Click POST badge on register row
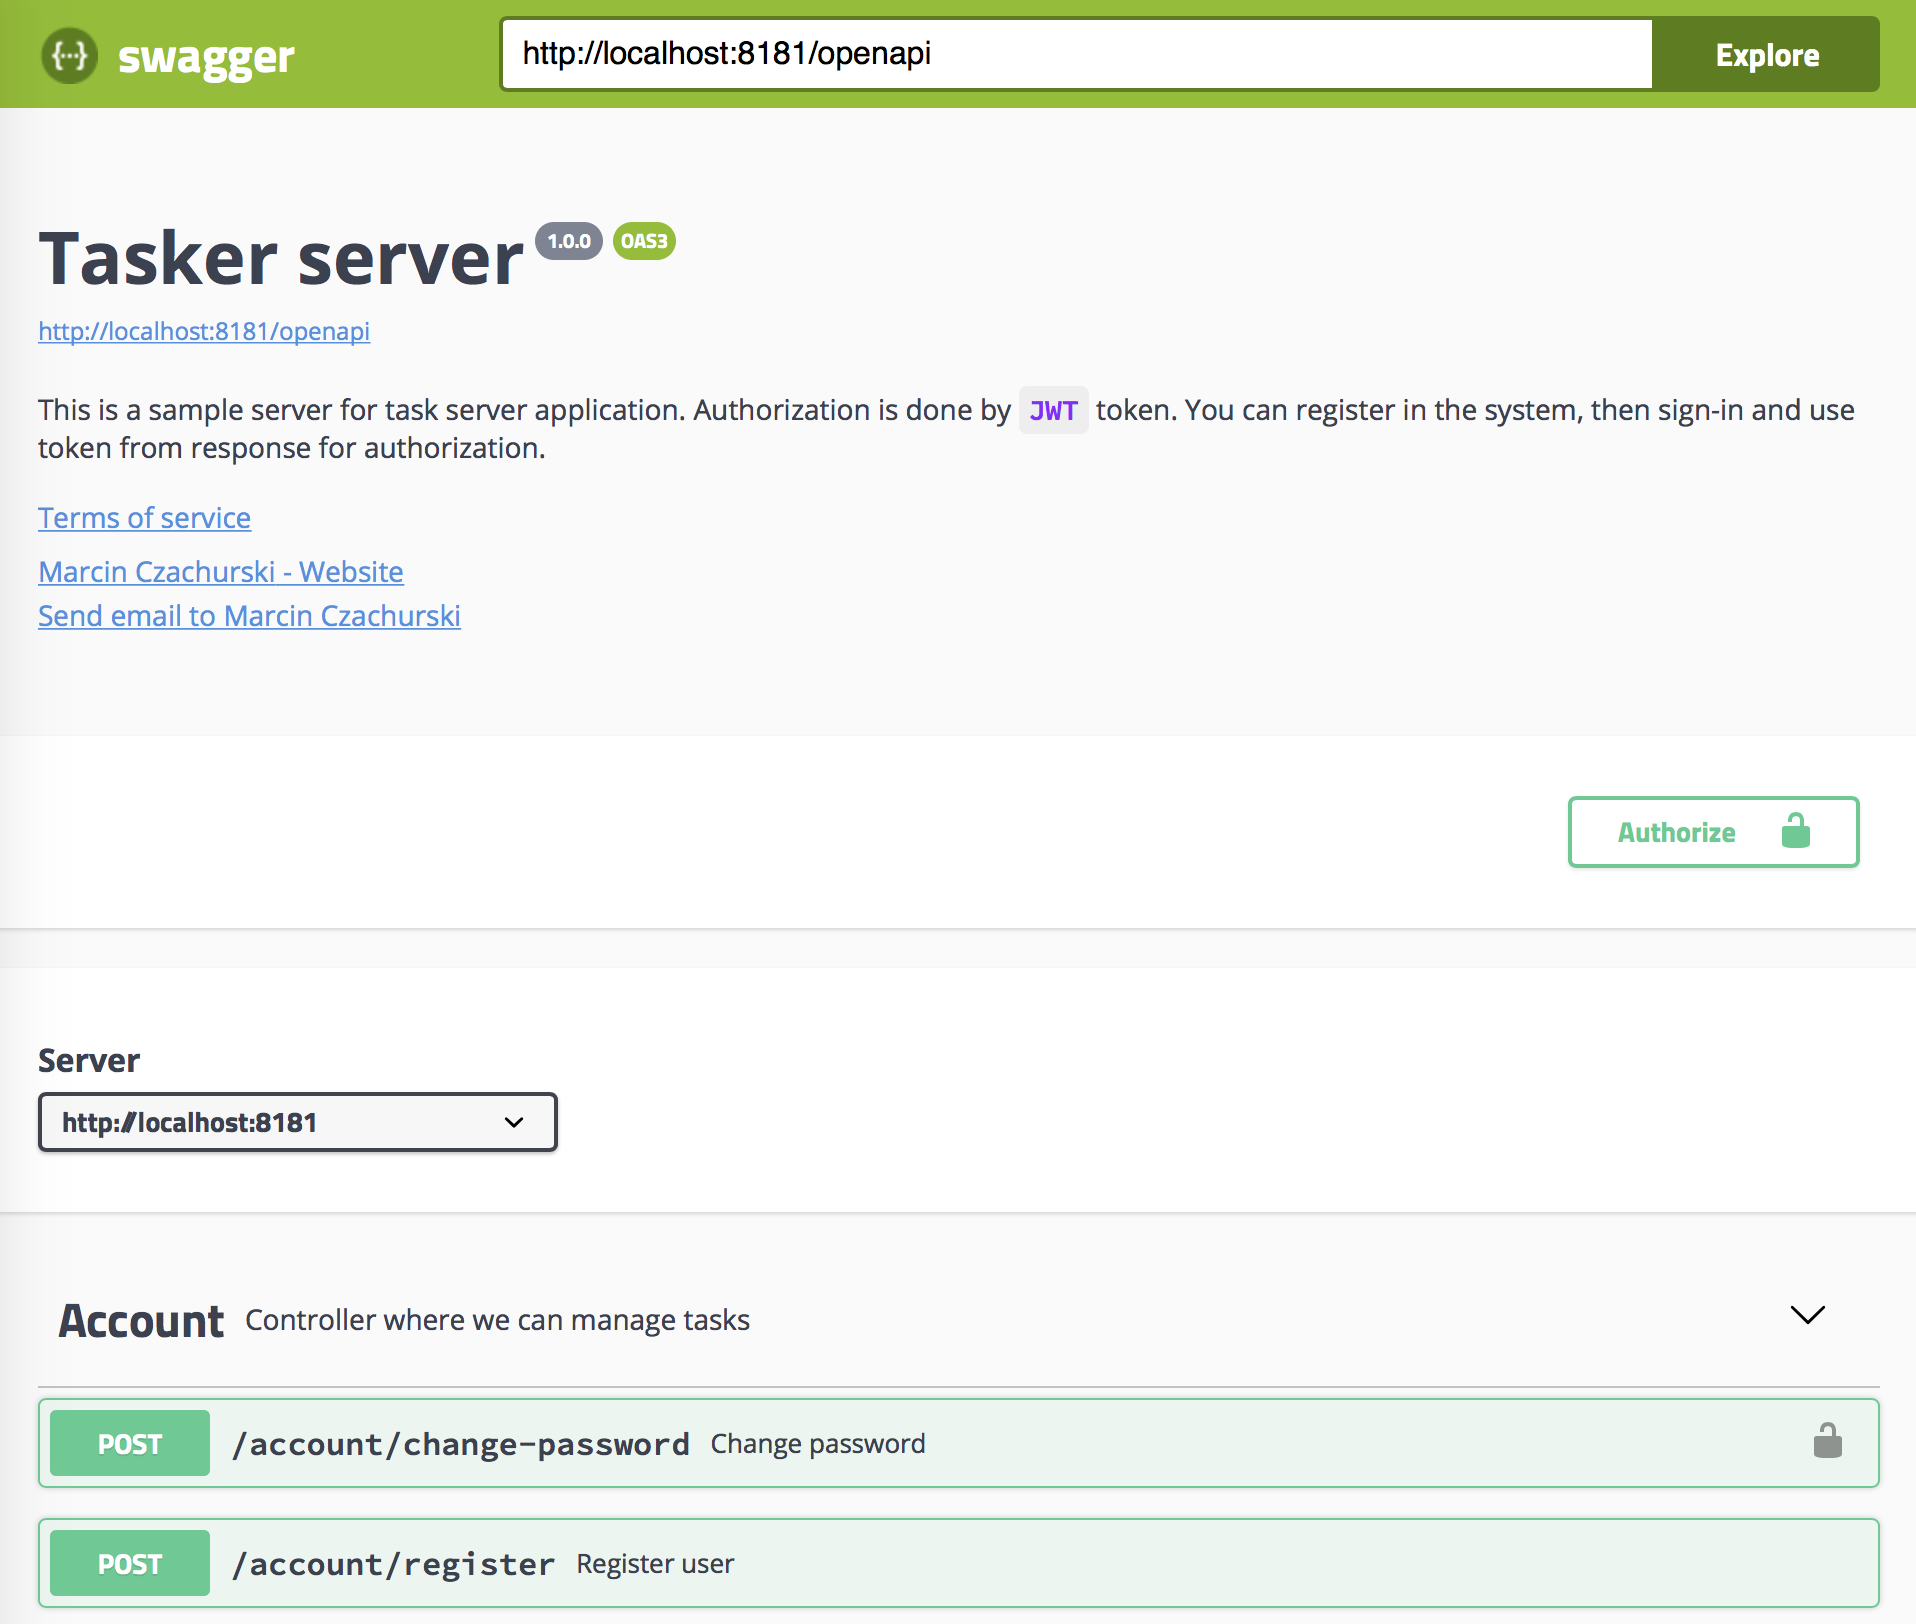Screen dimensions: 1916x1624 click(130, 1563)
